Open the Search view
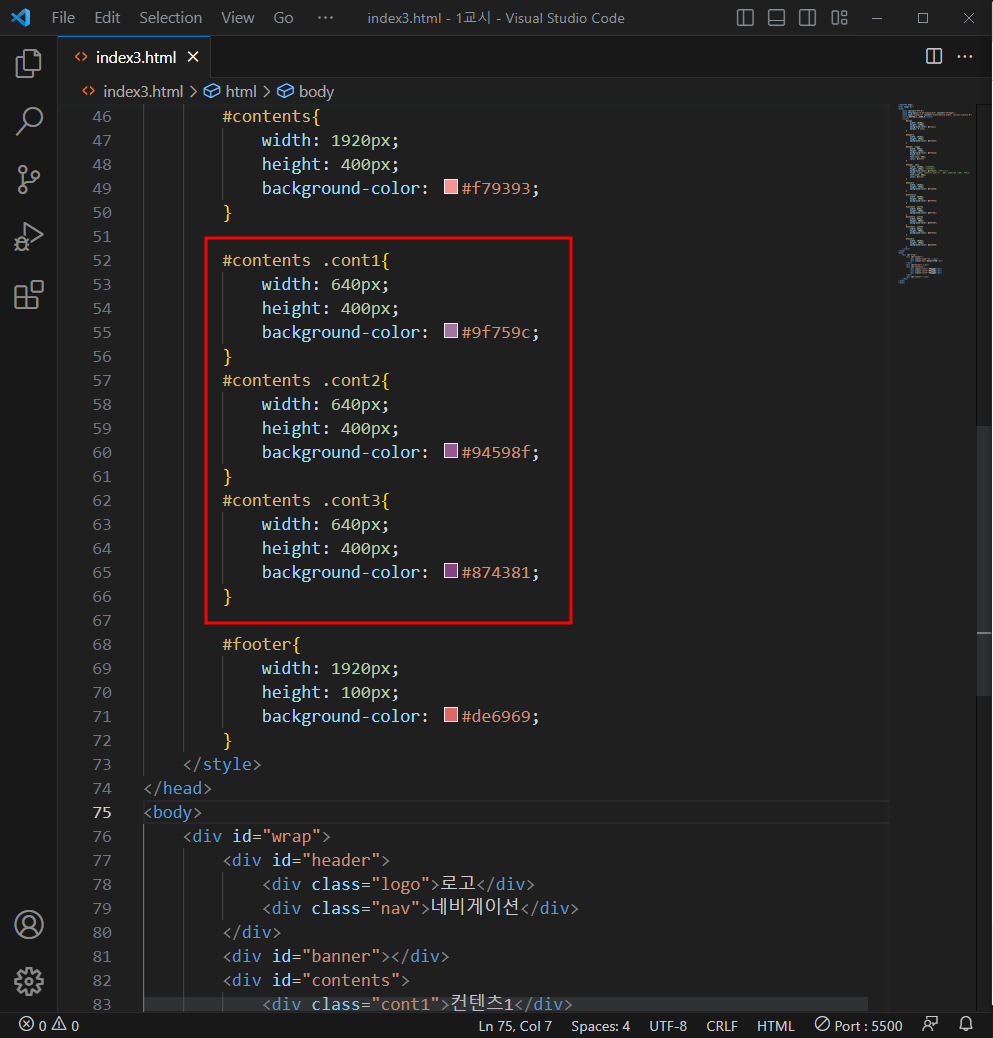 [28, 121]
